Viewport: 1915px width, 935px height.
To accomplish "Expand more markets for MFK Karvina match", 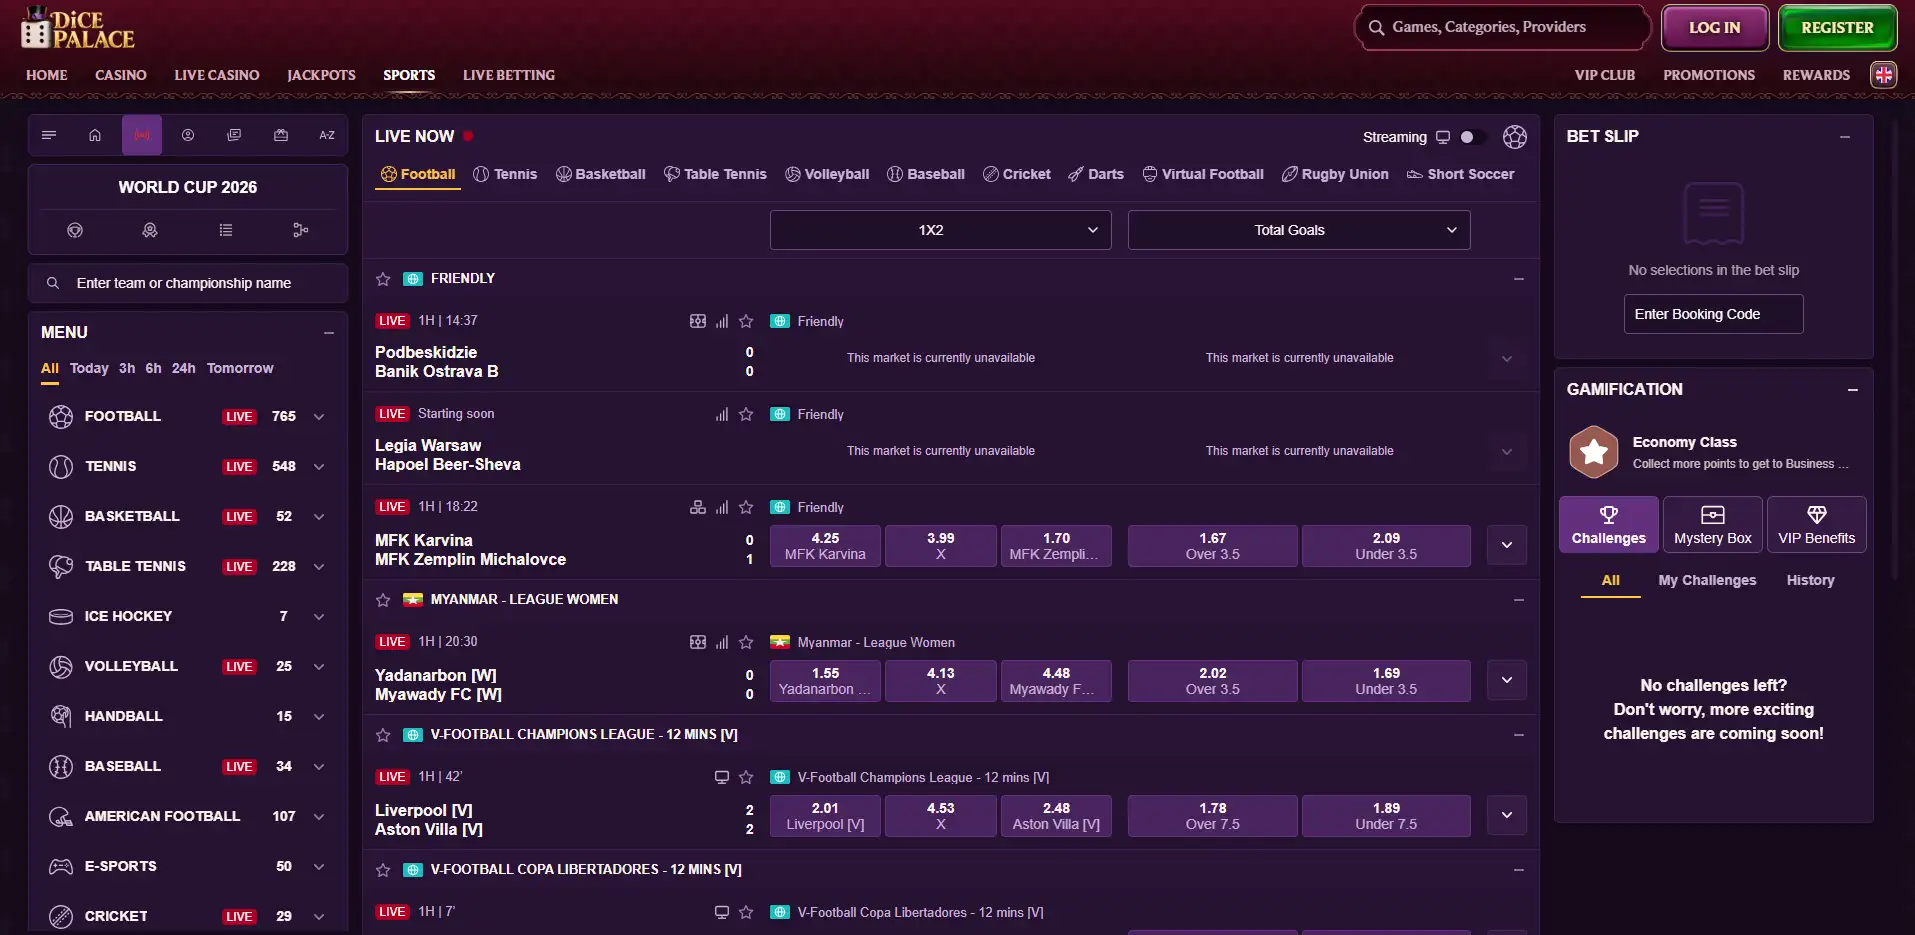I will click(x=1507, y=546).
